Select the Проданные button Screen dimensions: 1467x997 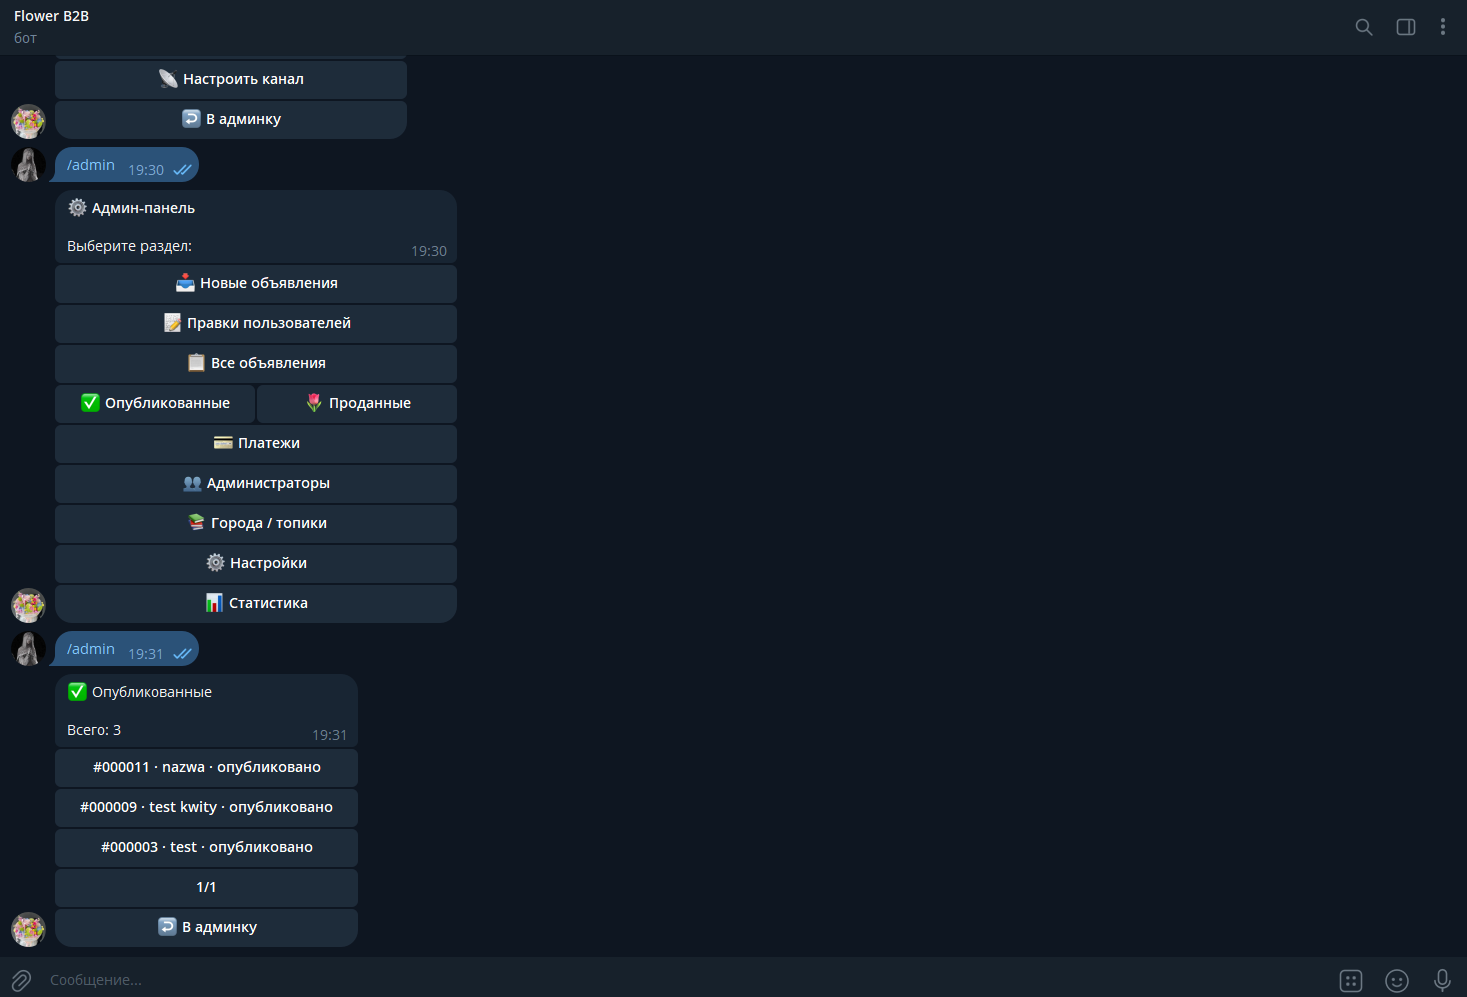[357, 403]
